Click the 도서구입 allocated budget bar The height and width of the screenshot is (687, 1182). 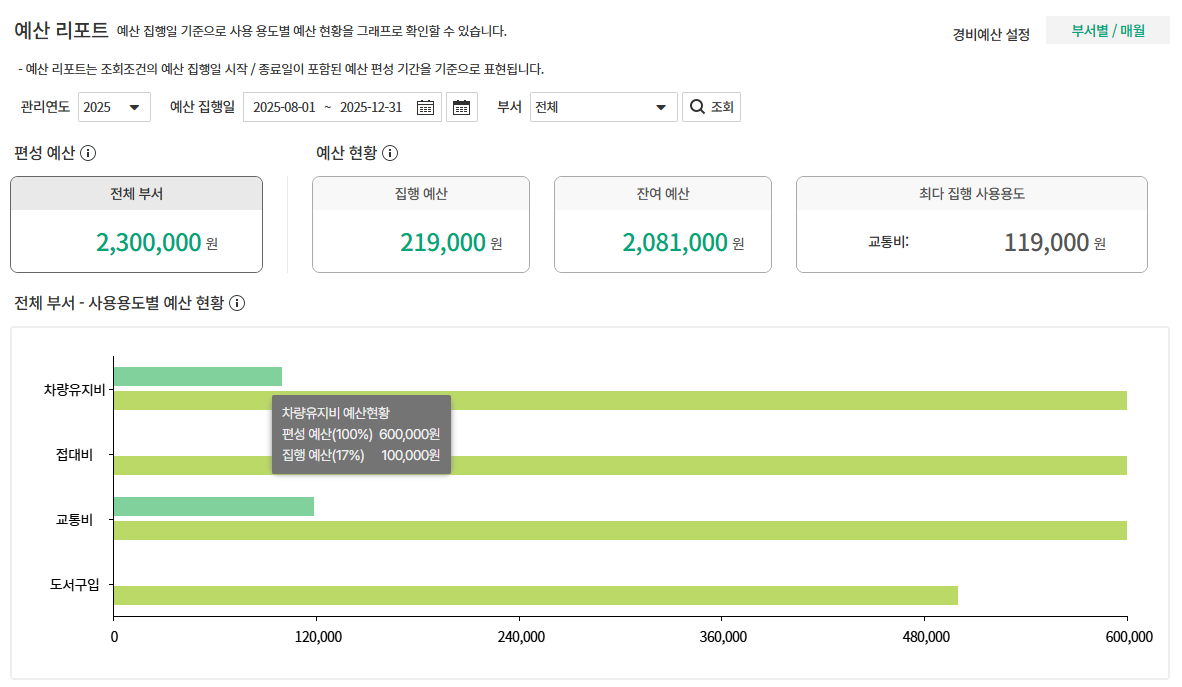[x=535, y=596]
